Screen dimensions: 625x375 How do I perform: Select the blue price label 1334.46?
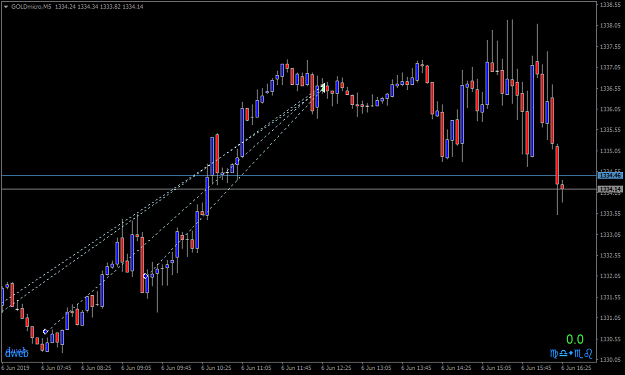tap(610, 176)
